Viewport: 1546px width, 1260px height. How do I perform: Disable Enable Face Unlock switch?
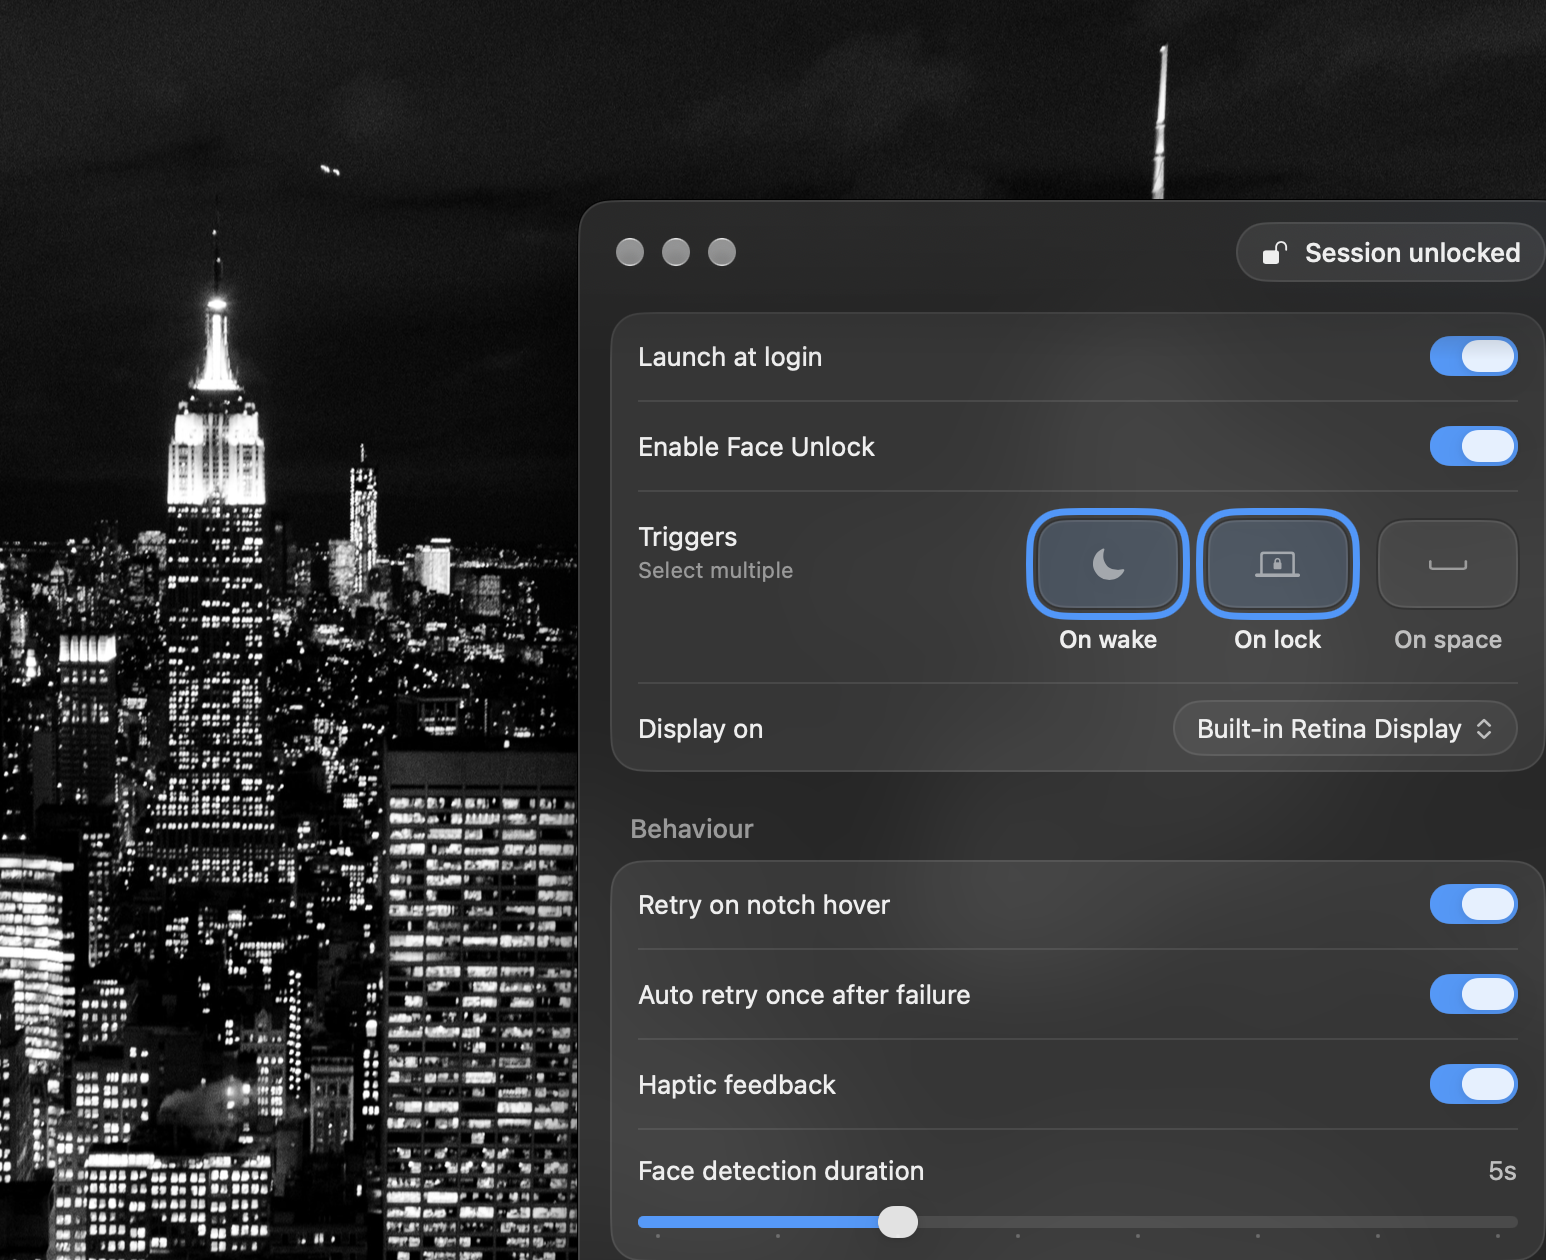click(1474, 446)
